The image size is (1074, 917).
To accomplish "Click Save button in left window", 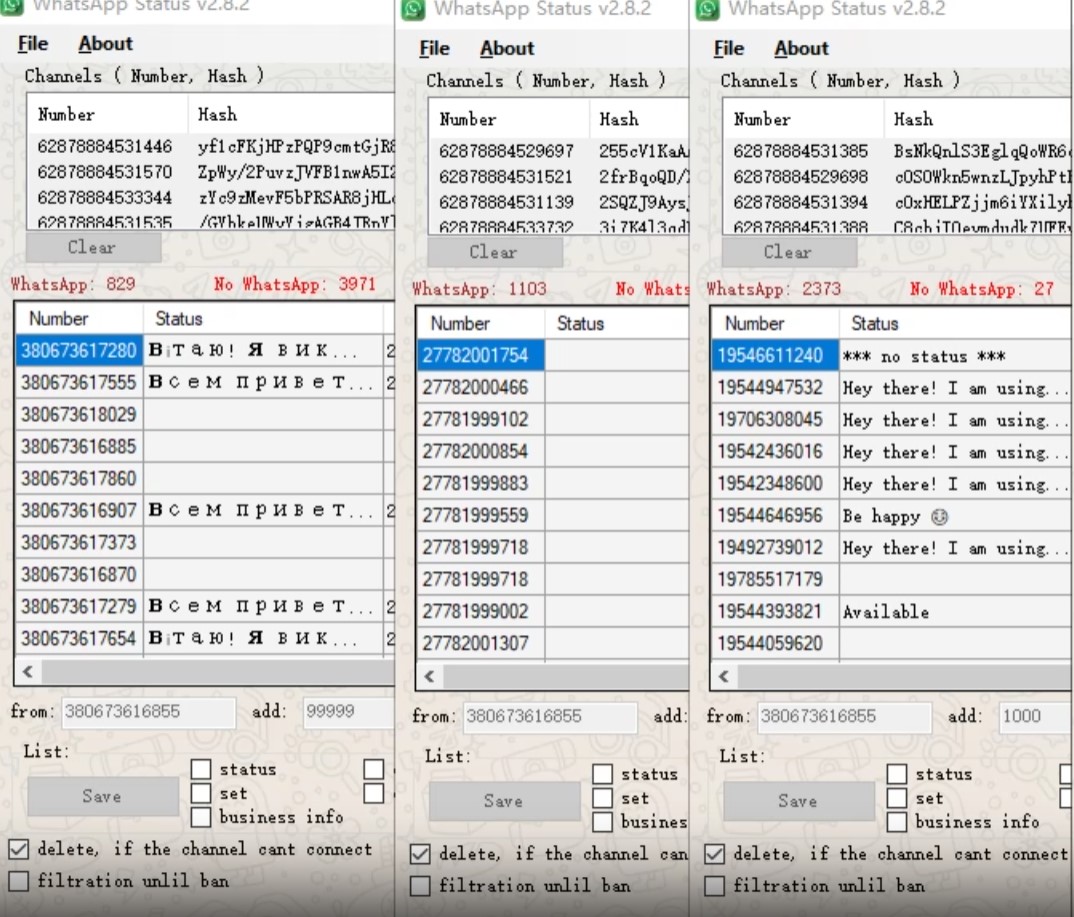I will coord(103,796).
